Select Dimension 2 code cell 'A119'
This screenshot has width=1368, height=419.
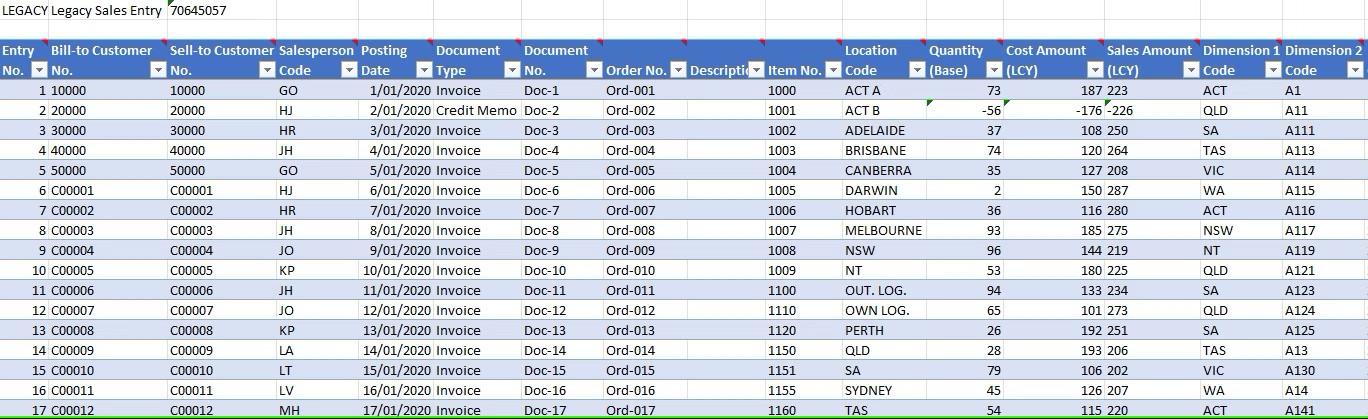click(1324, 250)
